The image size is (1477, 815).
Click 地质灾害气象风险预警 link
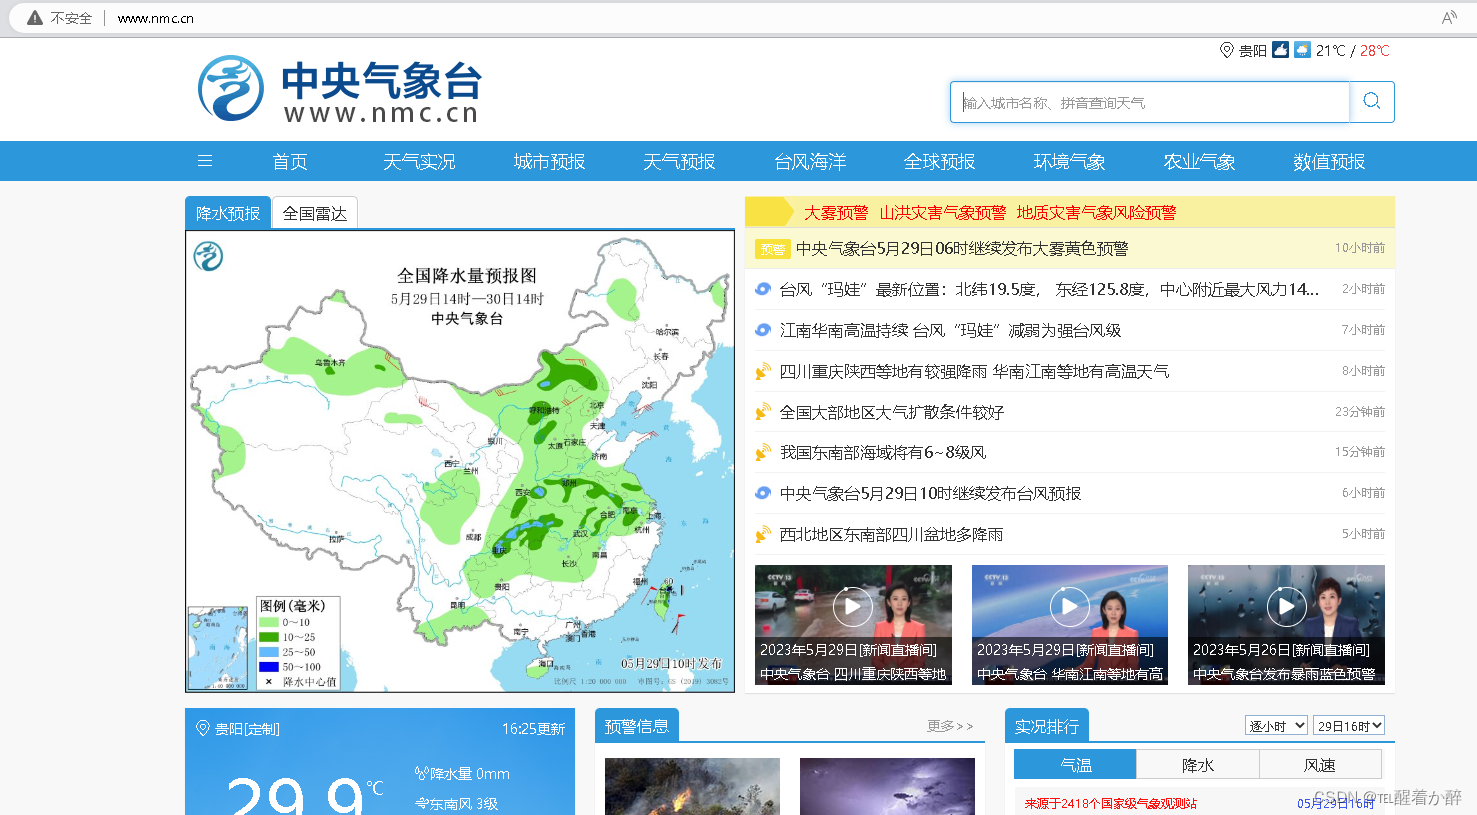point(1096,213)
